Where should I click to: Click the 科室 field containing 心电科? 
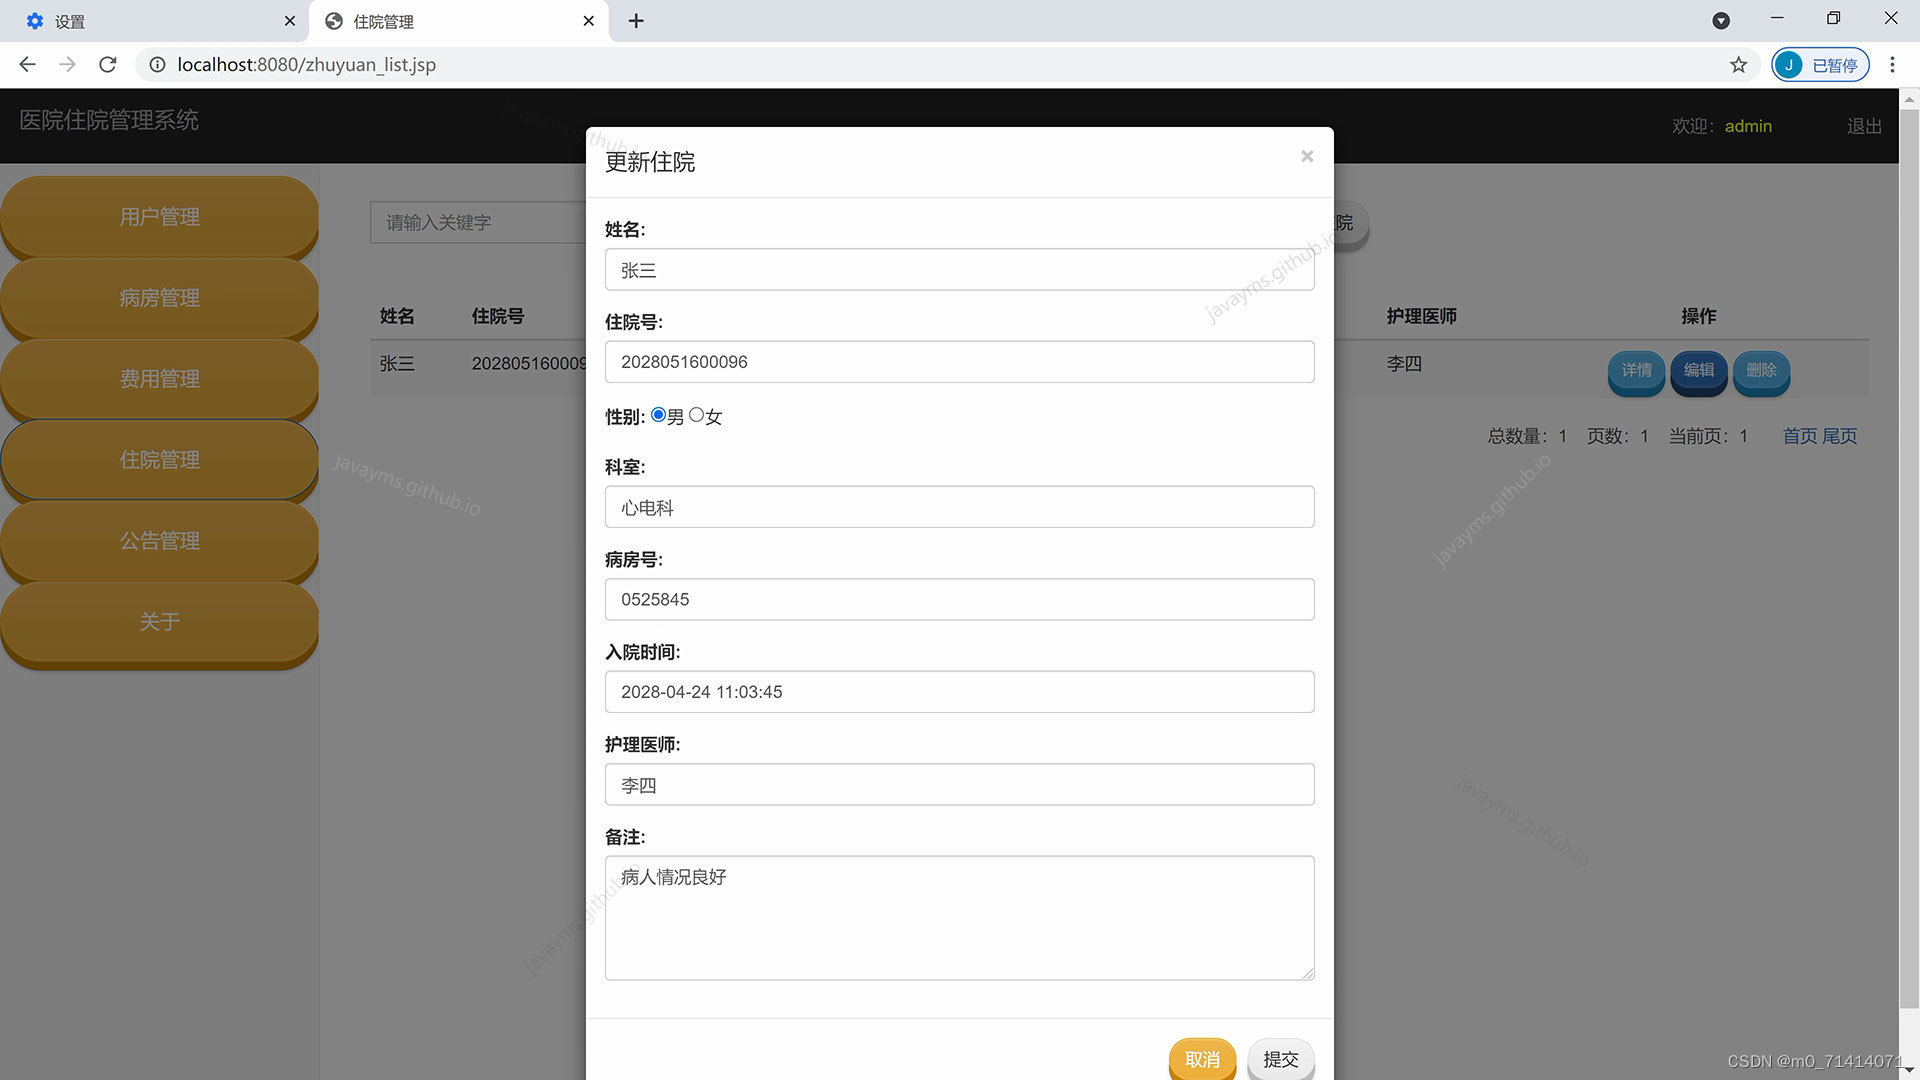pyautogui.click(x=959, y=507)
